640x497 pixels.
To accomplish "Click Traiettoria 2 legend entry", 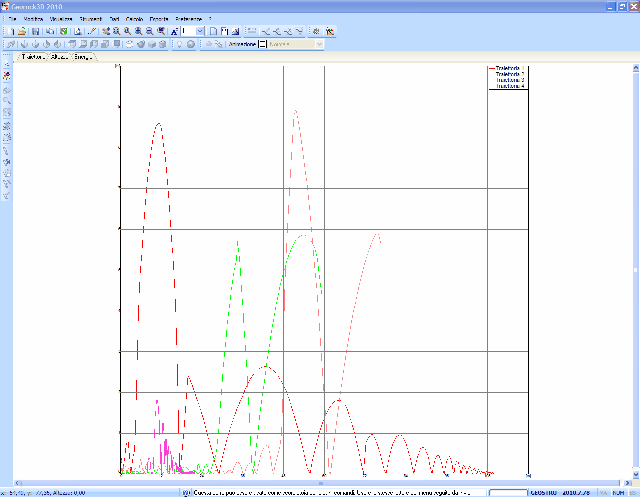I will click(509, 74).
